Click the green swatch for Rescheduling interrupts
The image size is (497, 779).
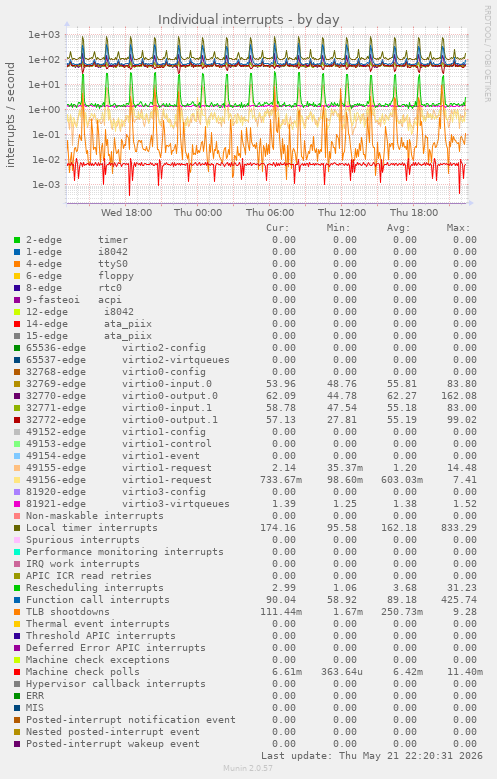pyautogui.click(x=17, y=588)
